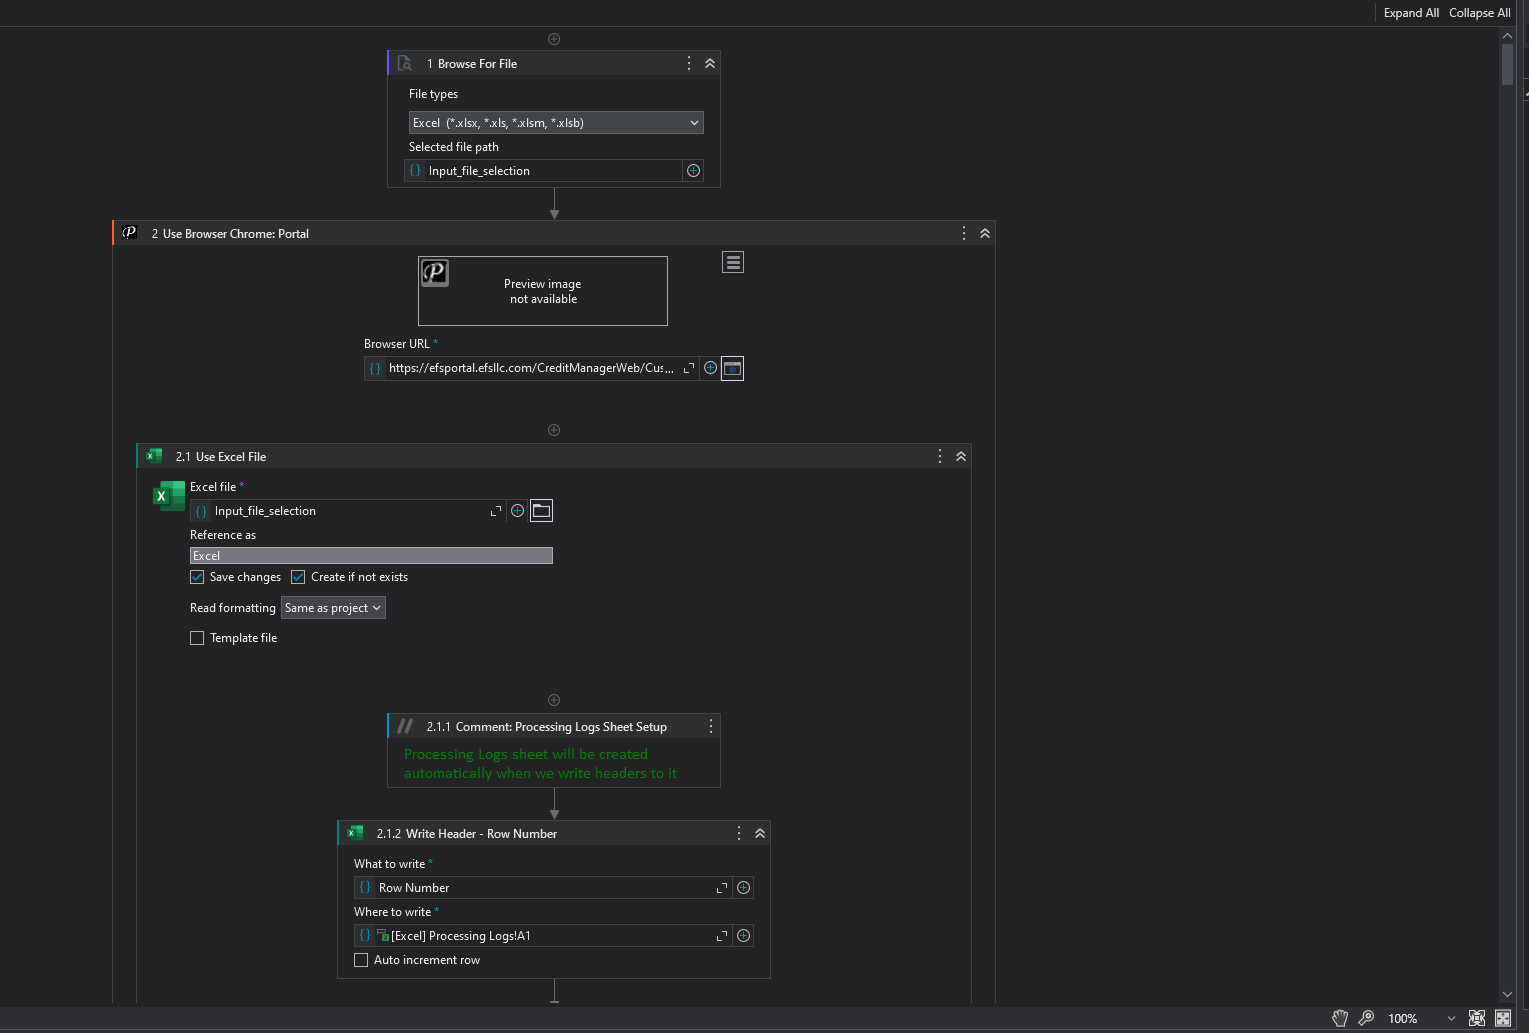Click the Reference as Excel input field
The width and height of the screenshot is (1529, 1033).
tap(371, 556)
